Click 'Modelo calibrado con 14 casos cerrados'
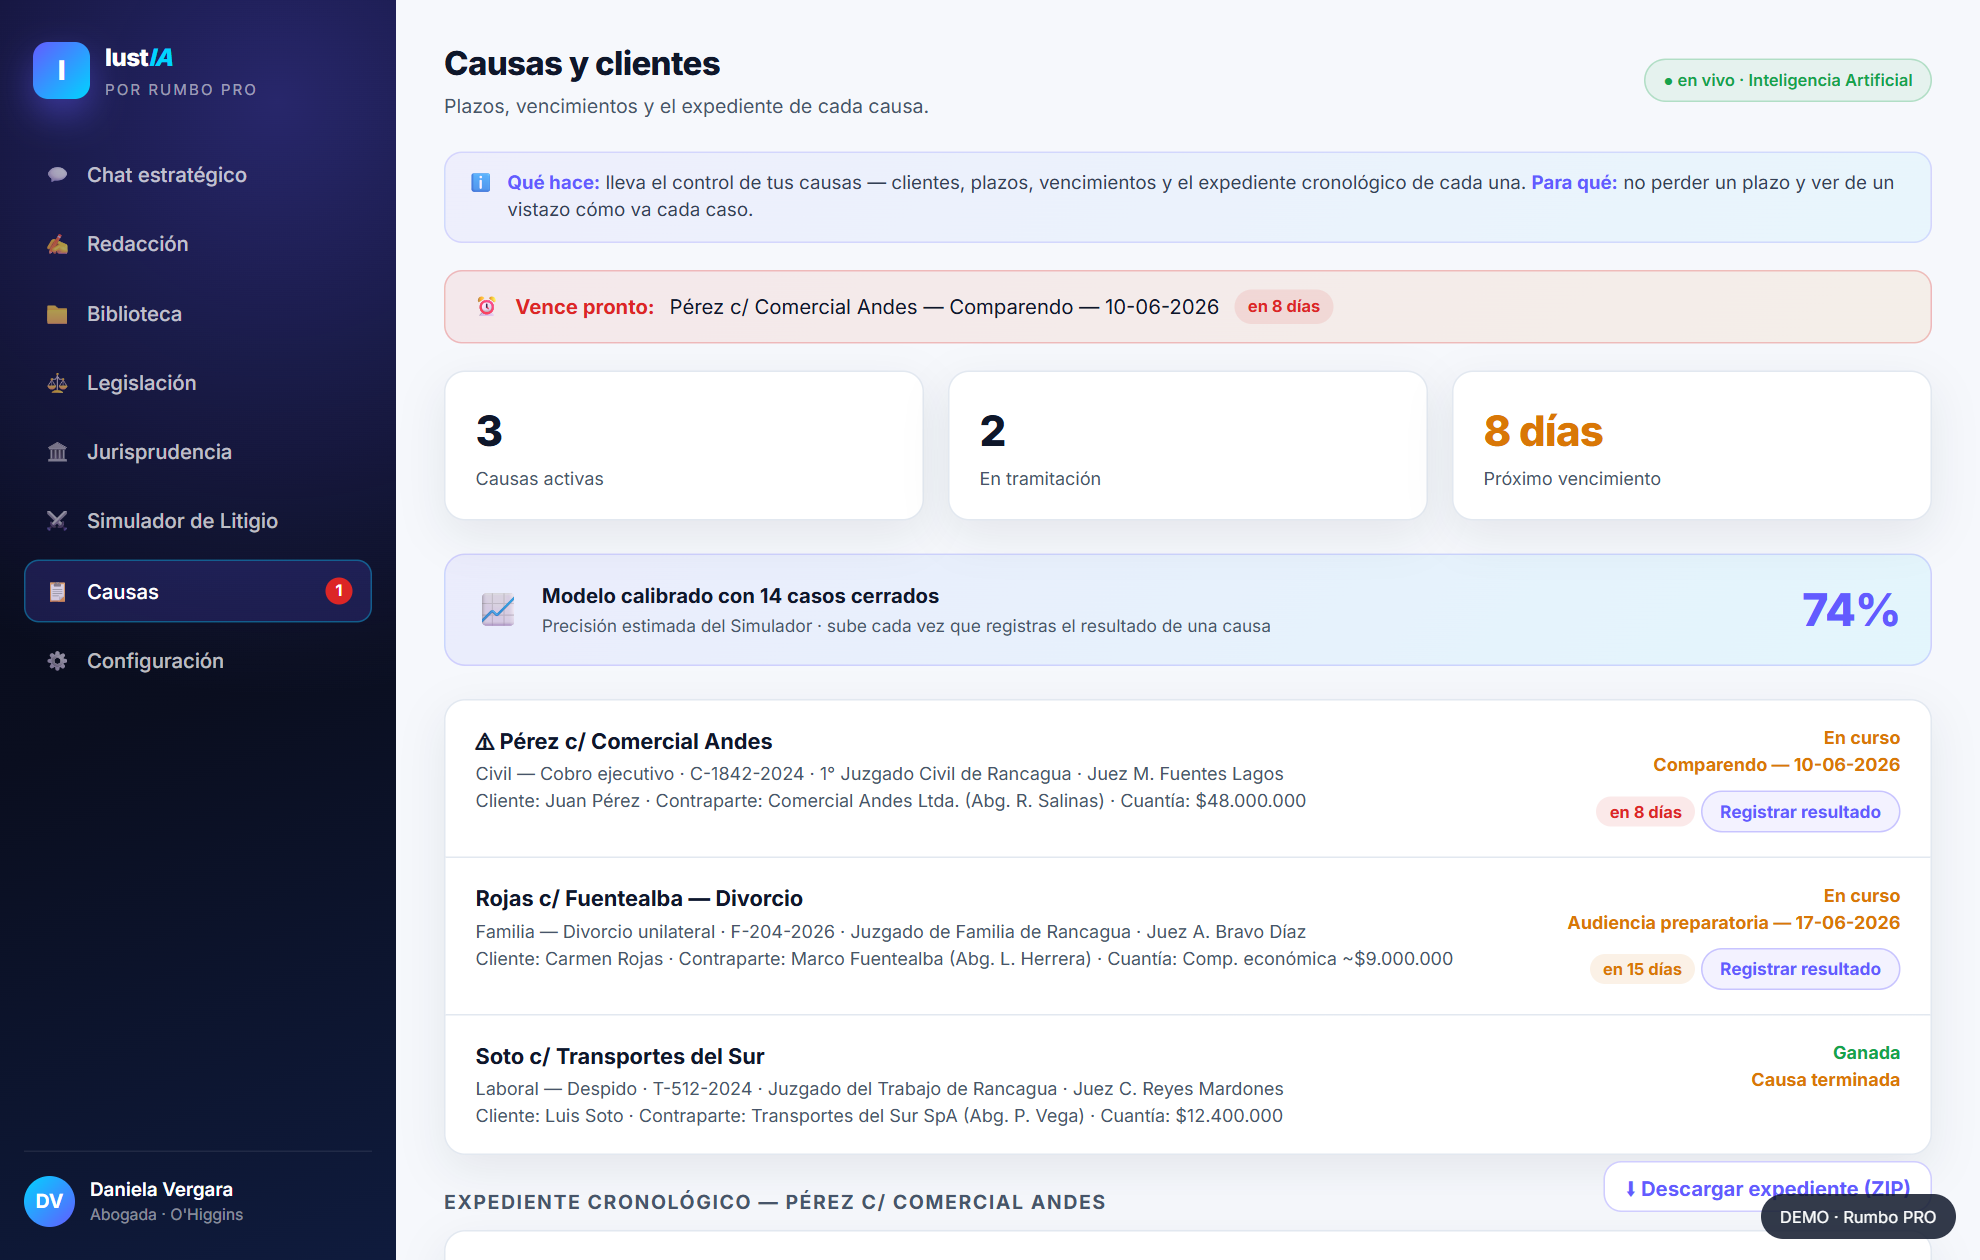The image size is (1980, 1260). pos(740,596)
